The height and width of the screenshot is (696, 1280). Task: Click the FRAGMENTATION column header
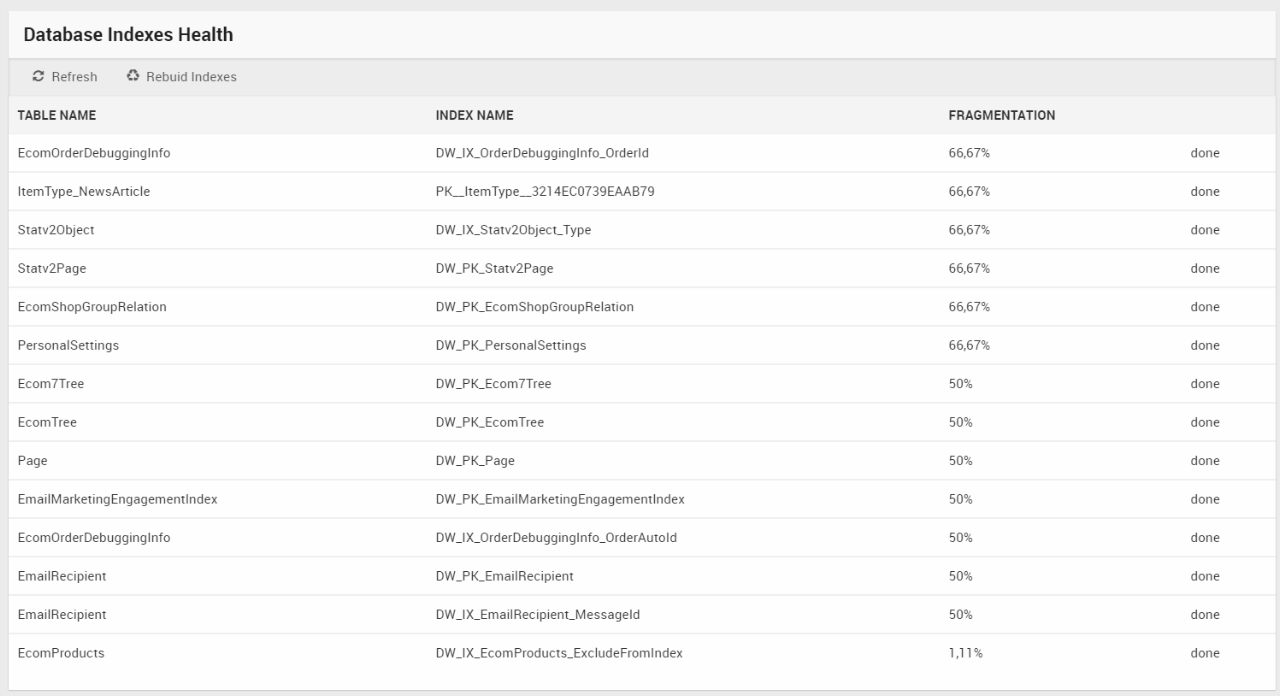coord(1001,115)
